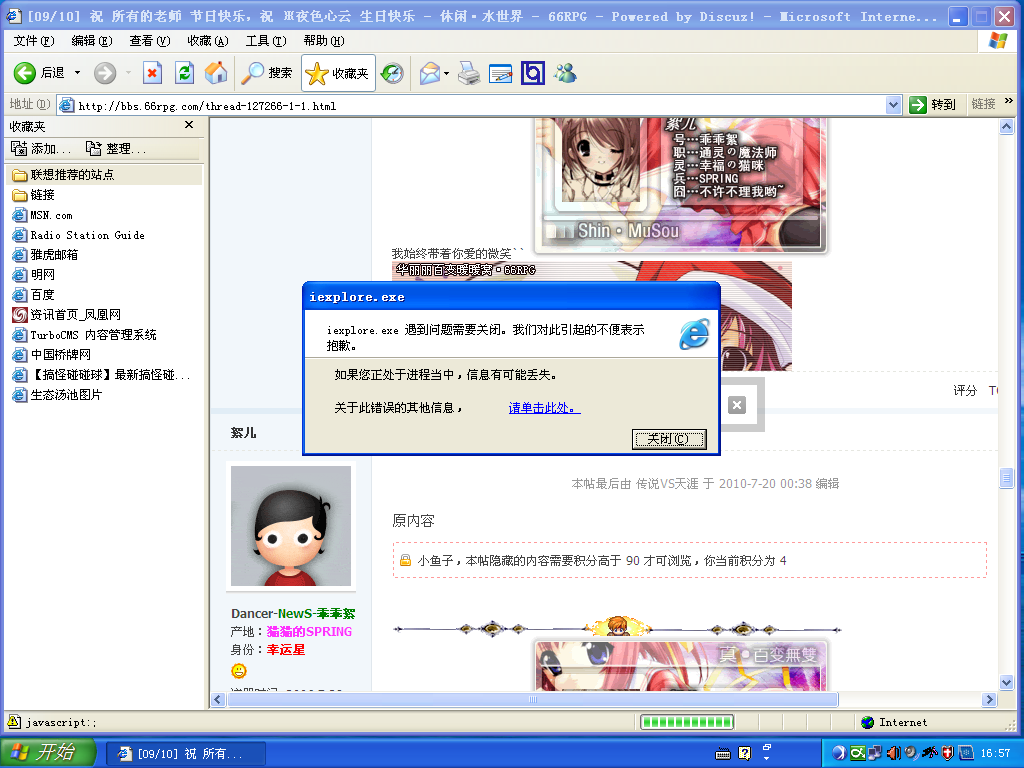
Task: Stop page loading with red X
Action: pos(152,73)
